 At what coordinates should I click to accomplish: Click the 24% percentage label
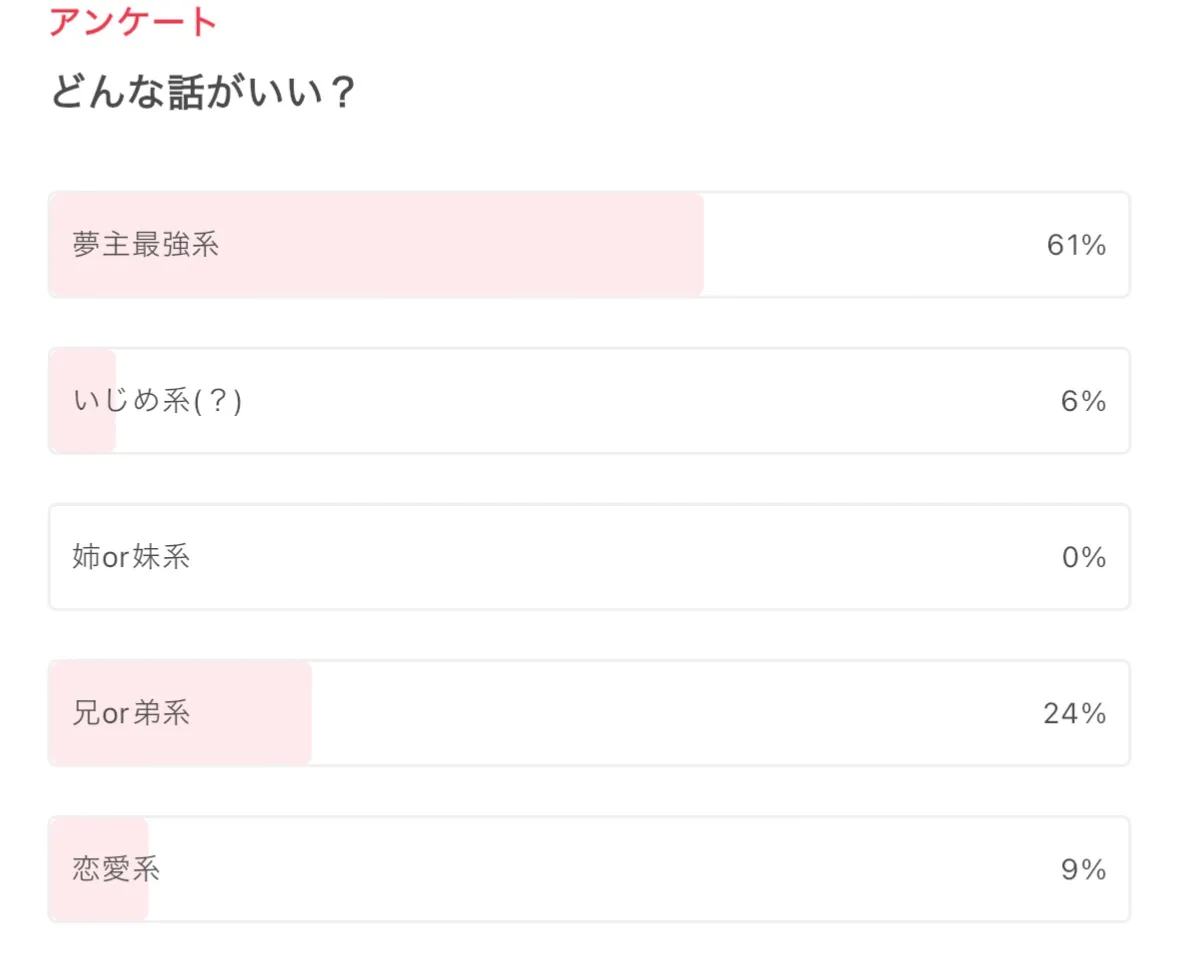[x=1077, y=713]
